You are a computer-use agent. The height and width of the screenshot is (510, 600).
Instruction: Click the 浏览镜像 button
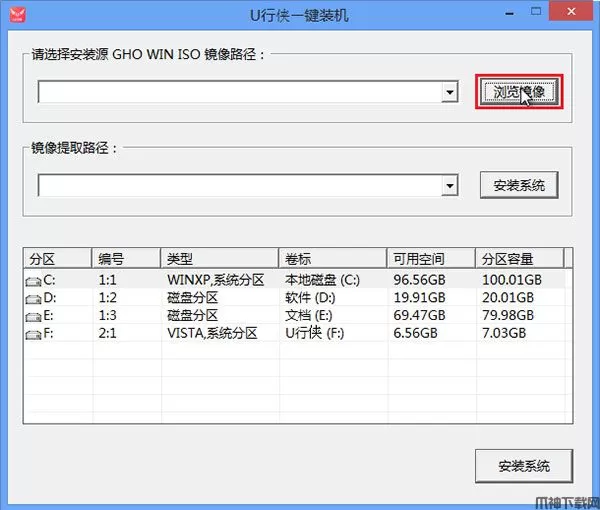519,92
